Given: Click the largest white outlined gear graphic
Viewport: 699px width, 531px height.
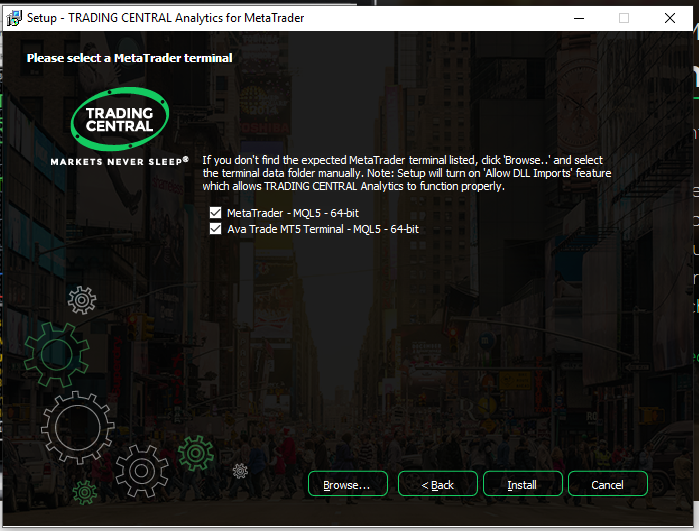Looking at the screenshot, I should pyautogui.click(x=77, y=426).
